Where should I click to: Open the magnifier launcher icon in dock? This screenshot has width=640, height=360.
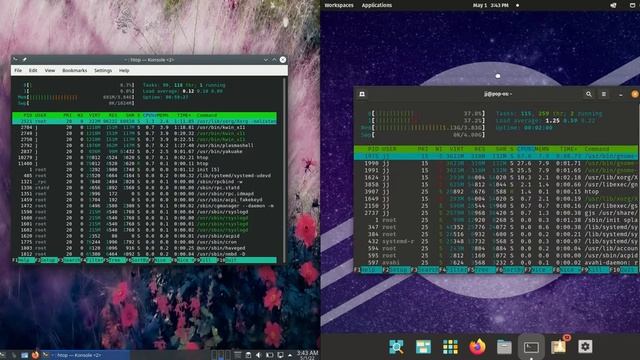click(396, 347)
